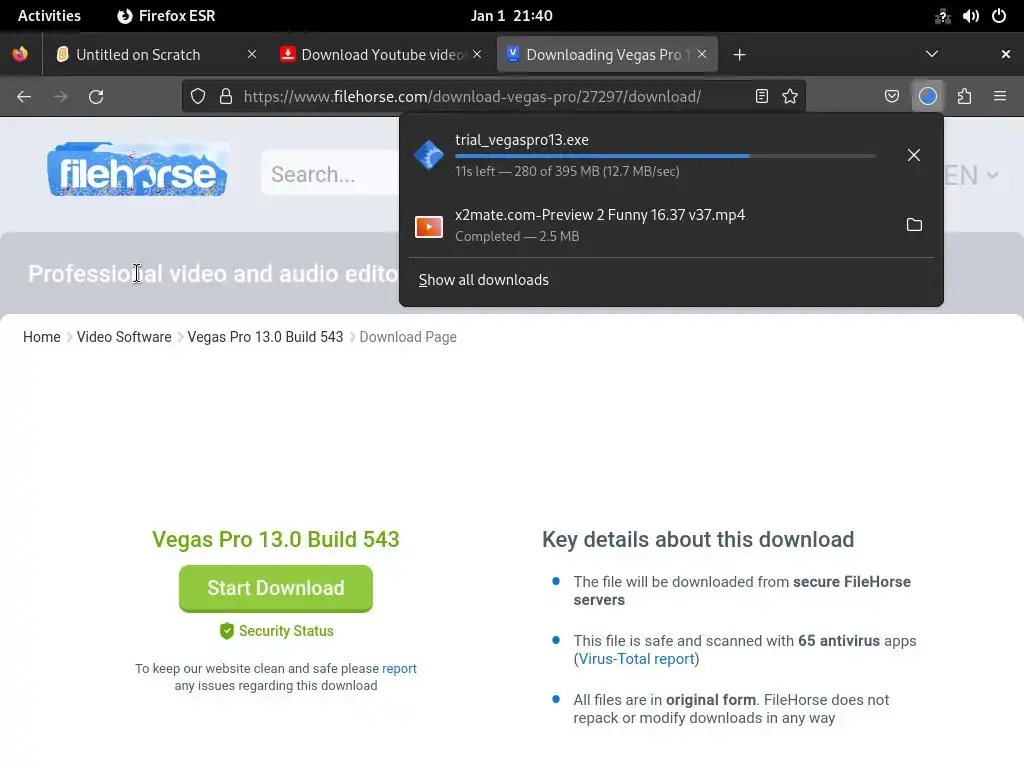Viewport: 1024px width, 768px height.
Task: Show x2mate mp4 file in folder
Action: point(914,225)
